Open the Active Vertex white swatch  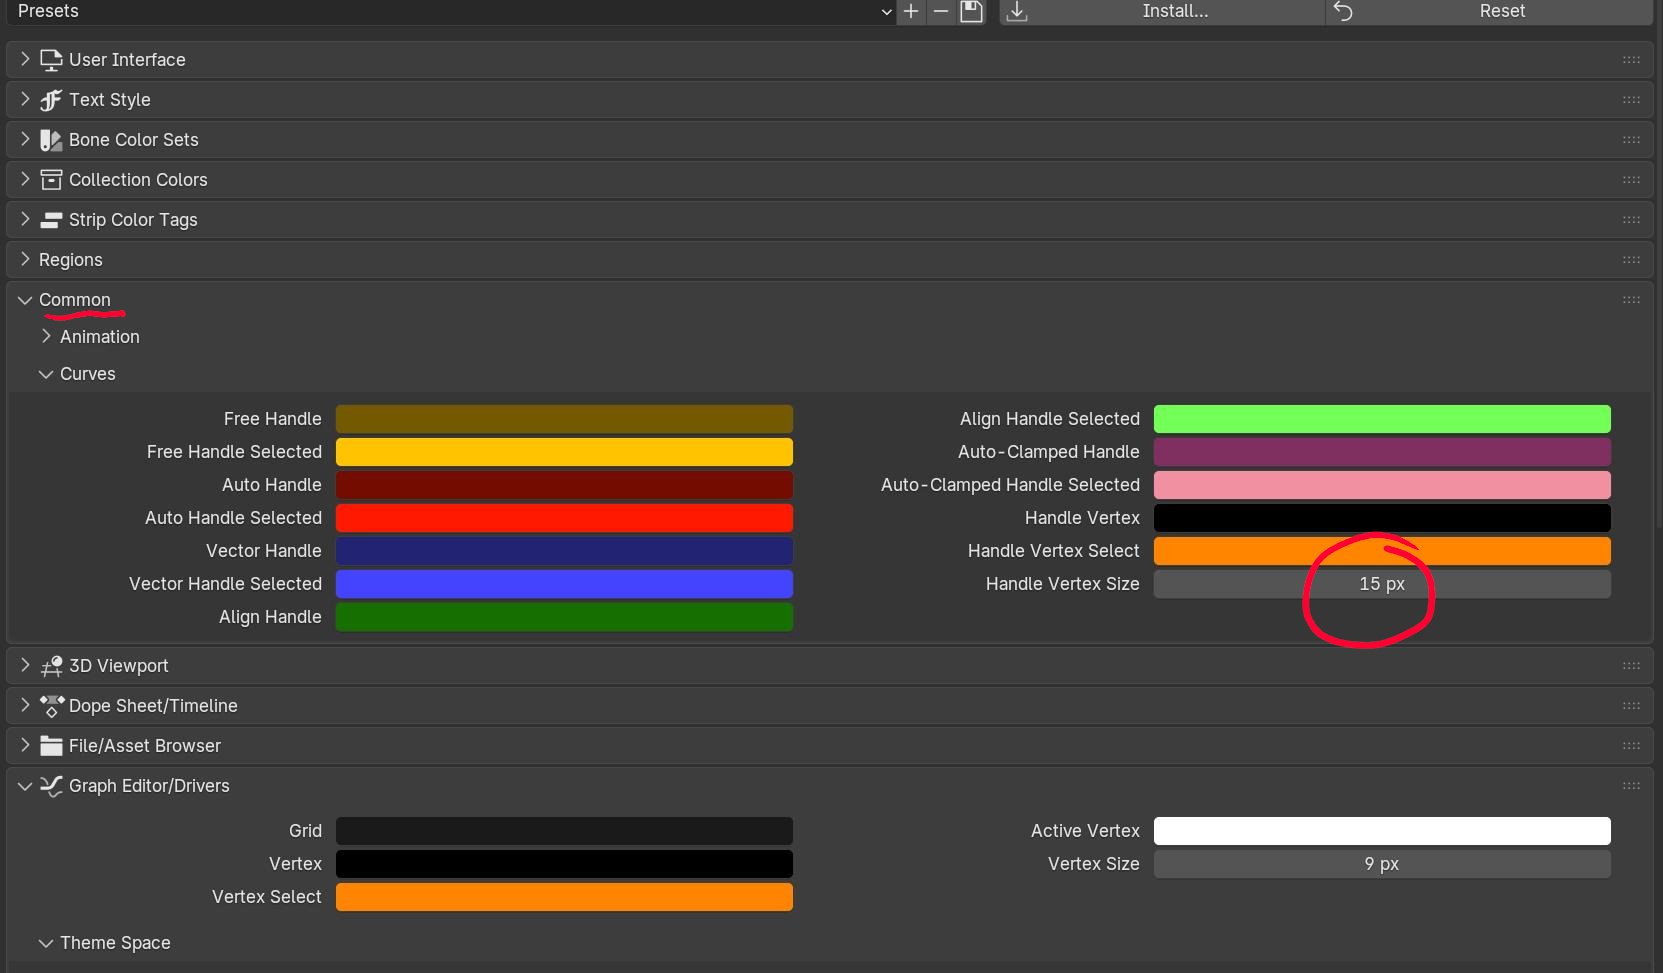pyautogui.click(x=1382, y=831)
